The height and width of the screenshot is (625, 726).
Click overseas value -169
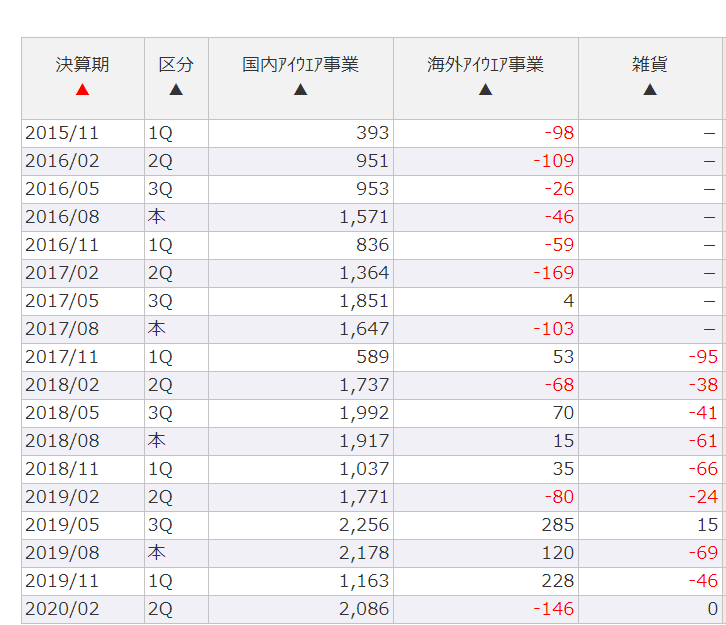point(554,273)
